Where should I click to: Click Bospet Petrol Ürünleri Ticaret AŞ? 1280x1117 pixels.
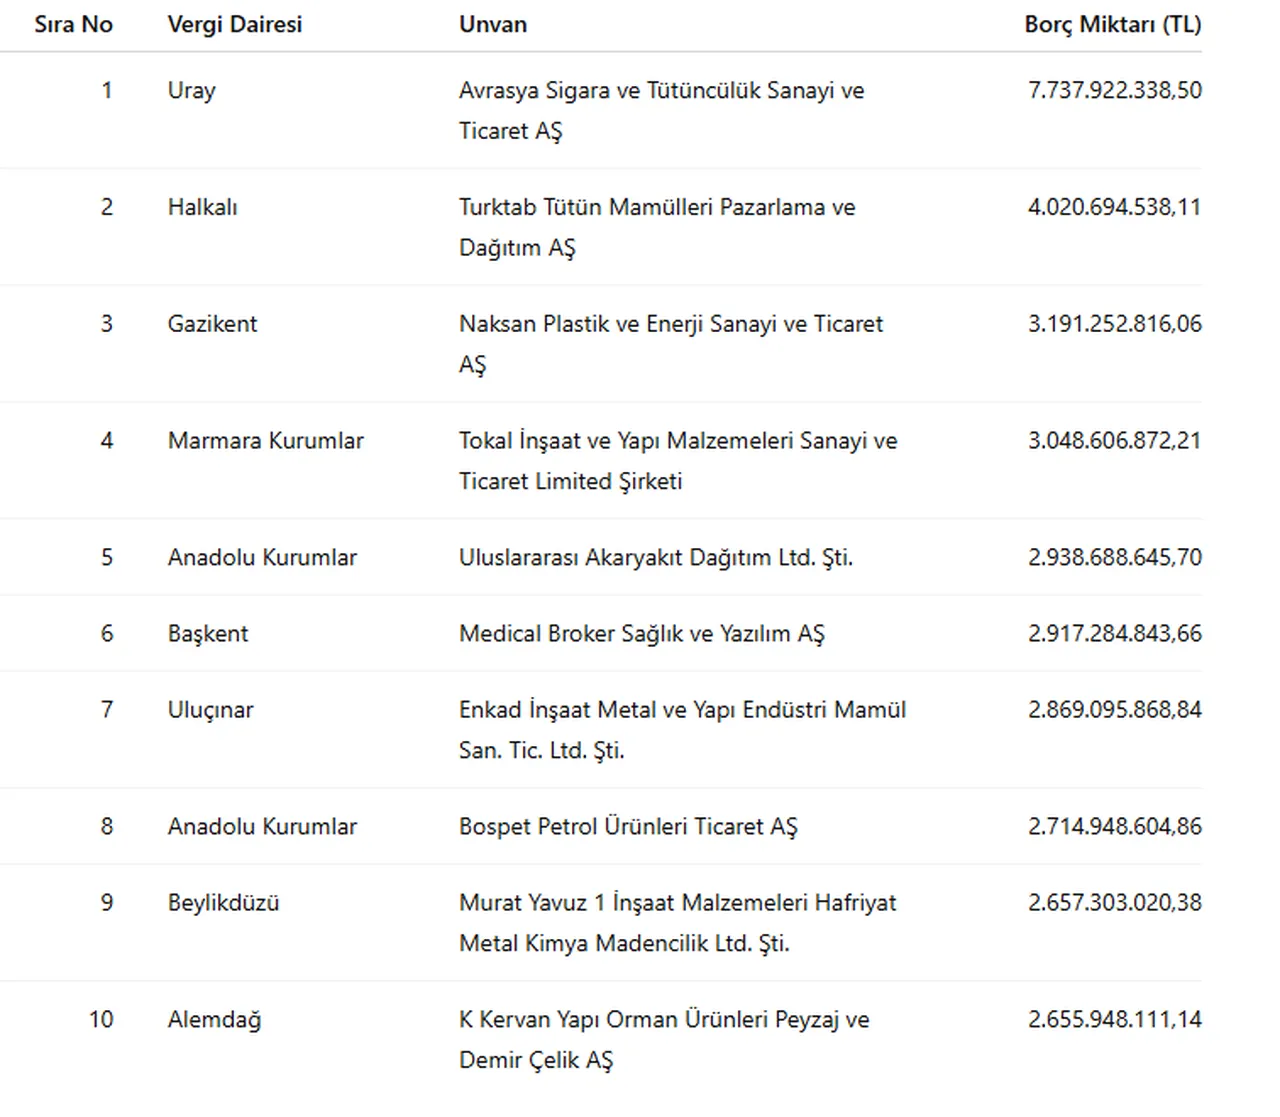pos(627,827)
